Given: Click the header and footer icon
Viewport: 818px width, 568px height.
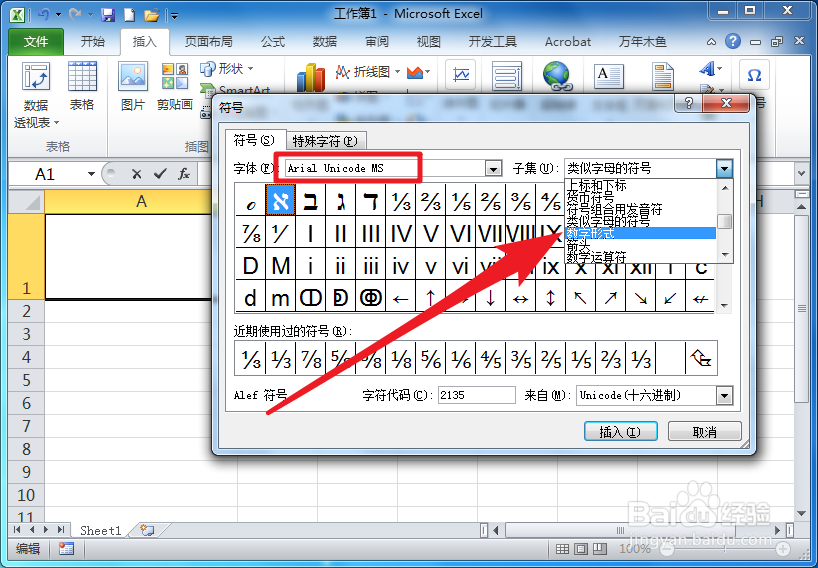Looking at the screenshot, I should (663, 77).
